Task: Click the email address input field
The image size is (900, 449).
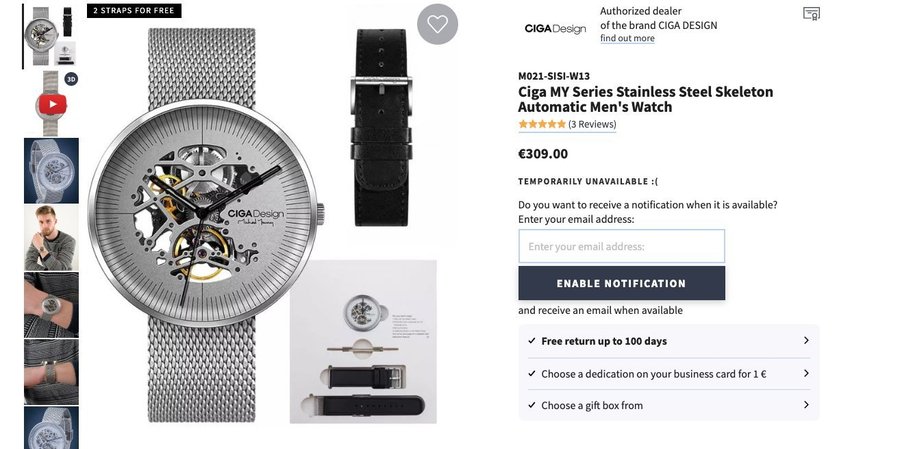Action: [x=621, y=246]
